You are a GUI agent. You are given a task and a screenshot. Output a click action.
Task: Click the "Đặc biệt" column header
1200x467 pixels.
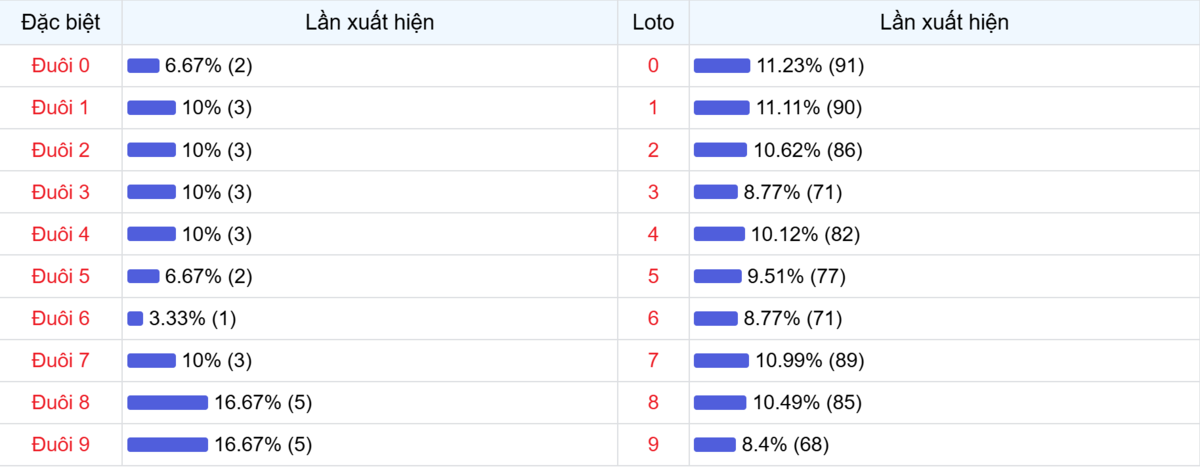(x=61, y=22)
